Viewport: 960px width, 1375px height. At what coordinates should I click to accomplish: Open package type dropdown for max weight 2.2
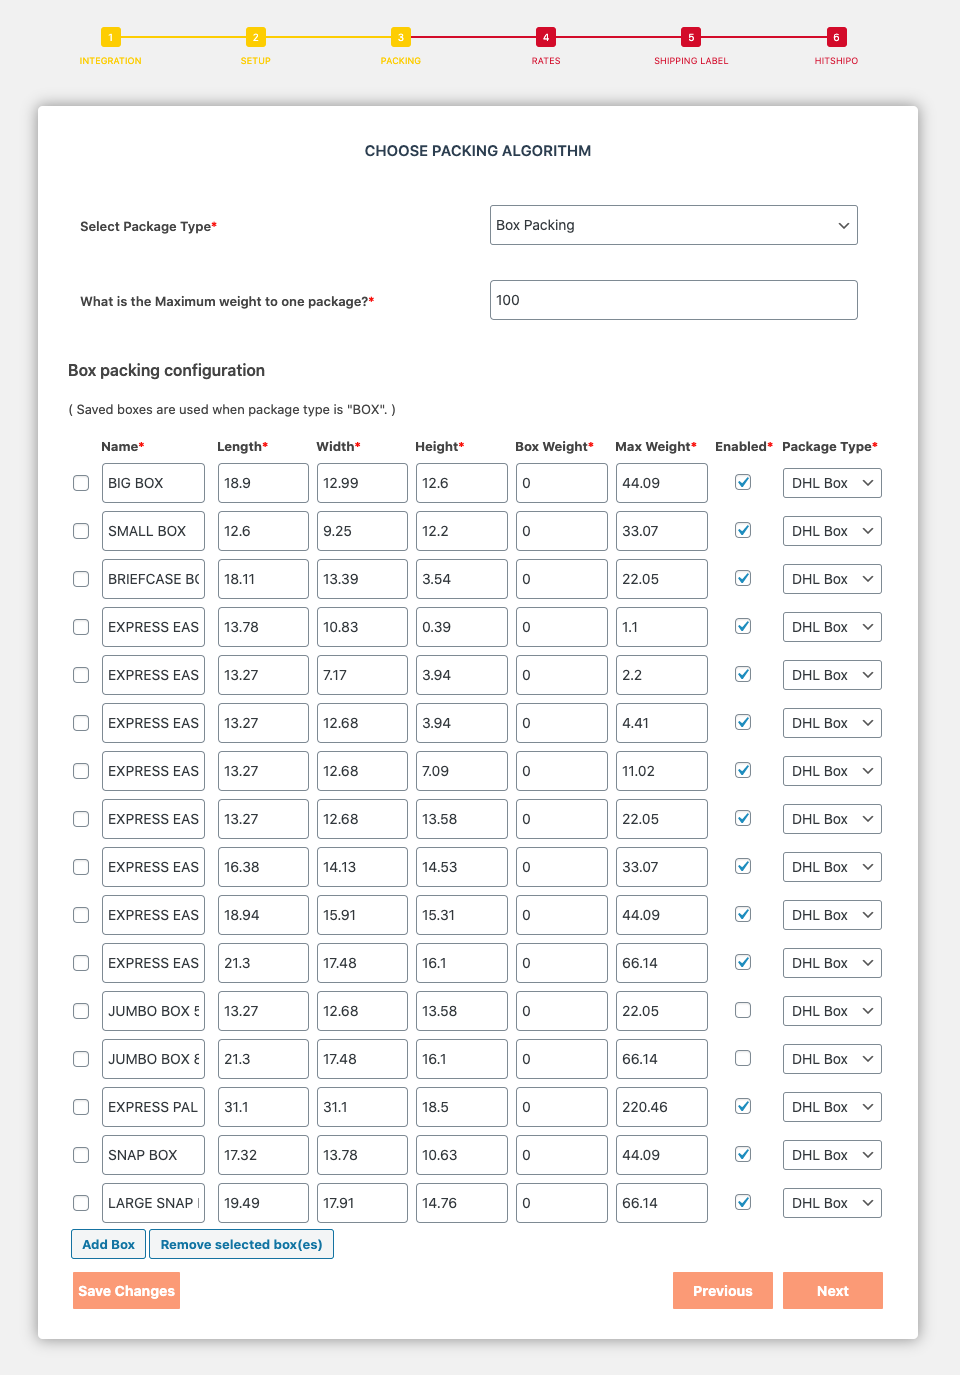point(832,675)
